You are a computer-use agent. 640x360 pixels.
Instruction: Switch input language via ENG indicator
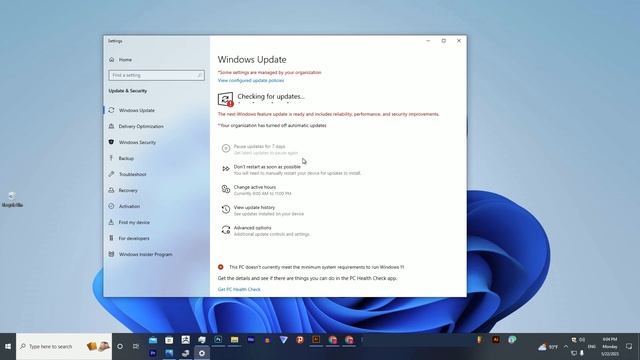(591, 347)
